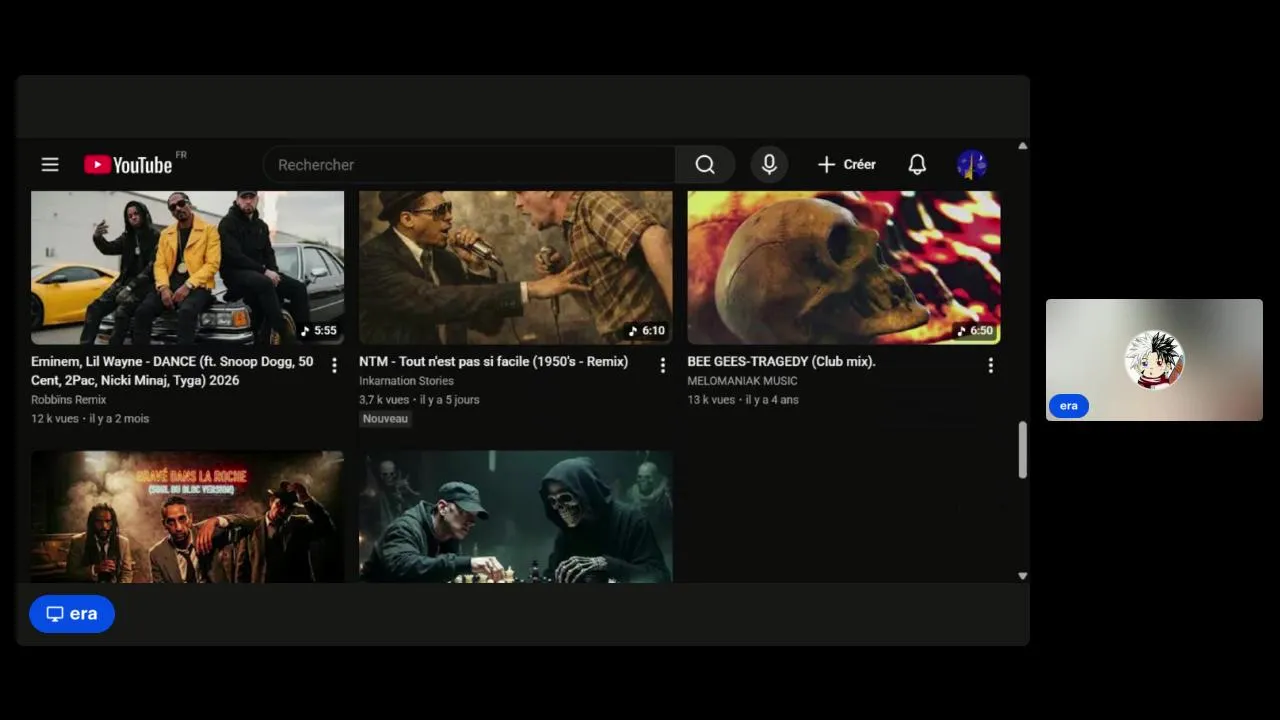
Task: Click the 5:55 duration badge
Action: [319, 331]
